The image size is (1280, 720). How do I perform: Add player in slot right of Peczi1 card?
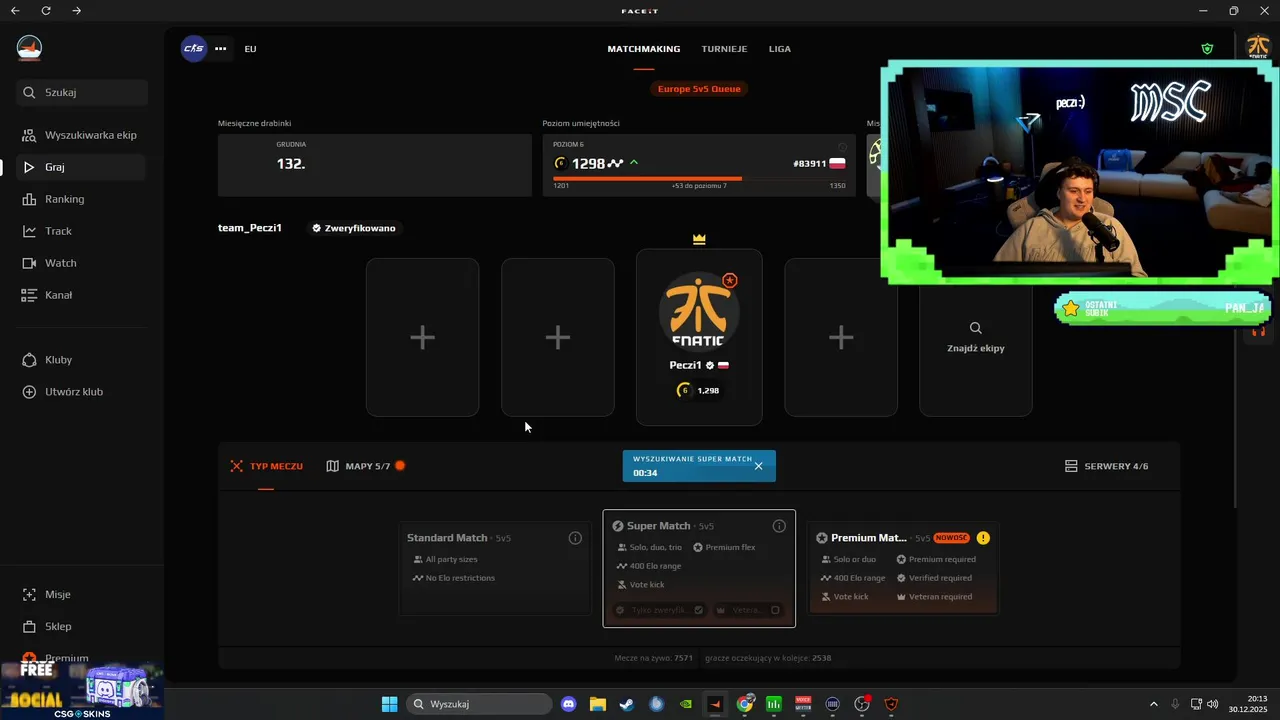pyautogui.click(x=841, y=337)
